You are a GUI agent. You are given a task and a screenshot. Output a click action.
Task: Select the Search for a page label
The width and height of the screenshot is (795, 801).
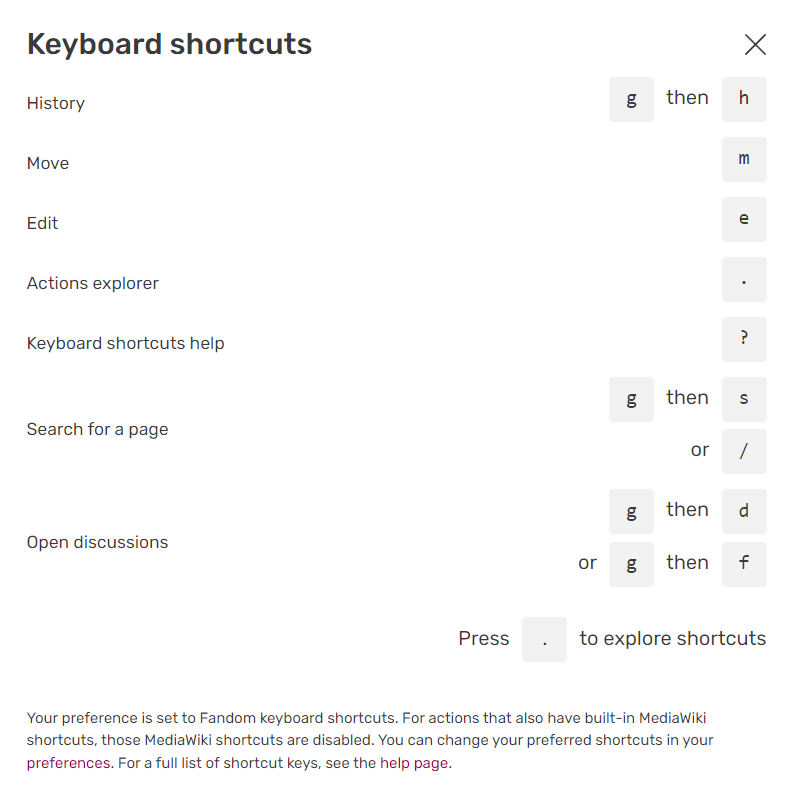[97, 429]
